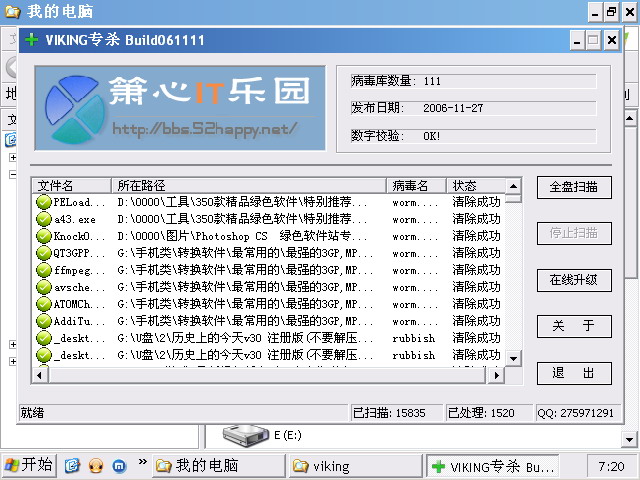Exit using the 退出 button

(x=574, y=373)
